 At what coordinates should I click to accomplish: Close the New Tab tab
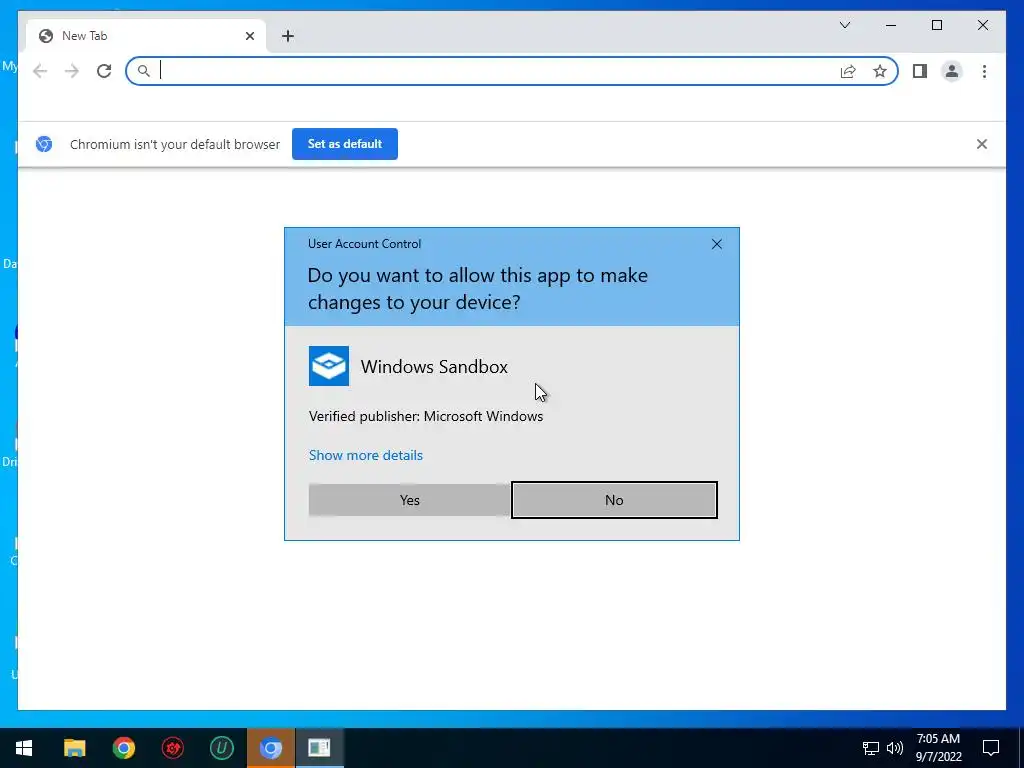click(x=249, y=36)
